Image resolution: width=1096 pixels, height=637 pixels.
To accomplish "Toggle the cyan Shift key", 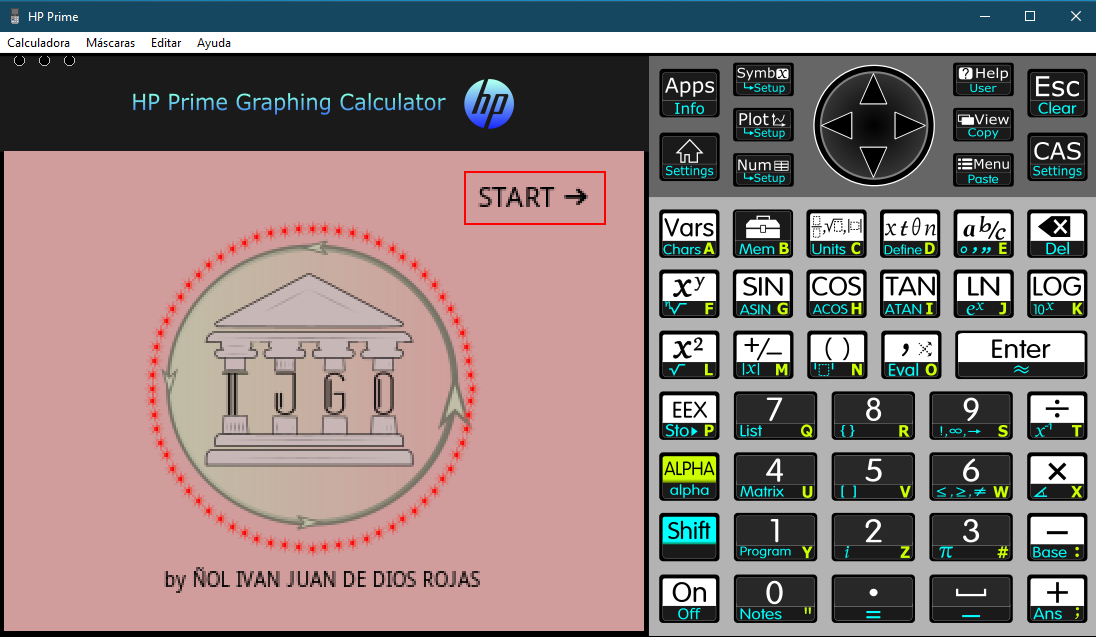I will pos(689,537).
